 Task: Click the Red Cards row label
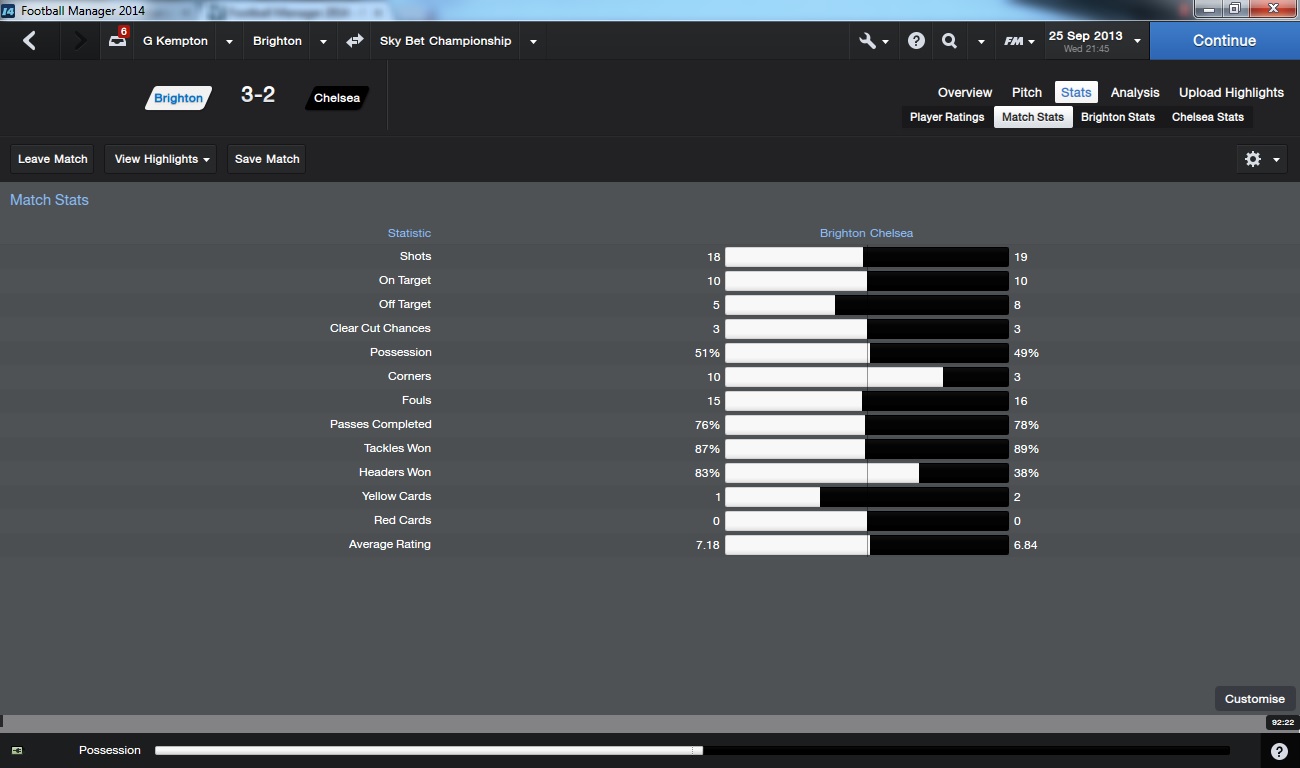[402, 520]
